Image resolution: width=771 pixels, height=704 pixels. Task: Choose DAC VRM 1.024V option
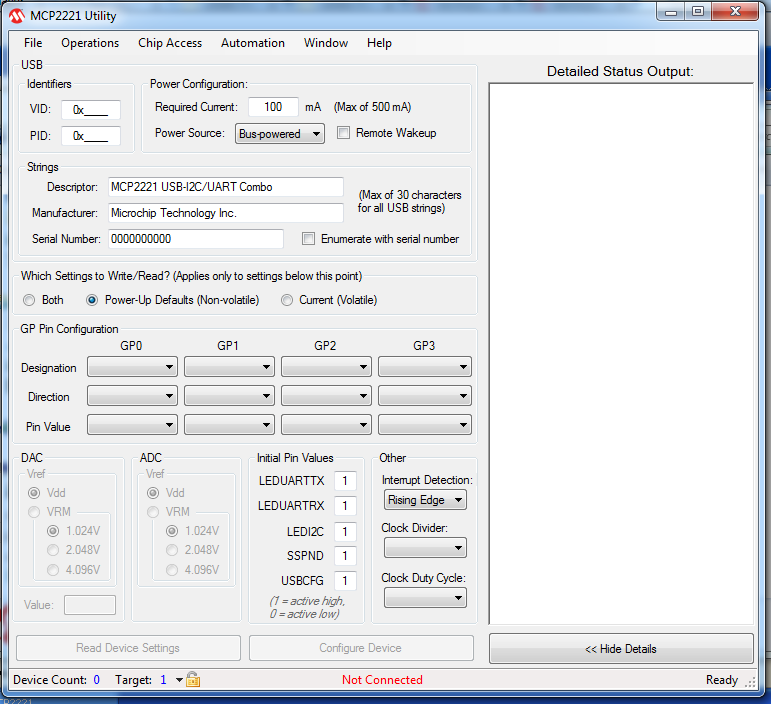(53, 531)
